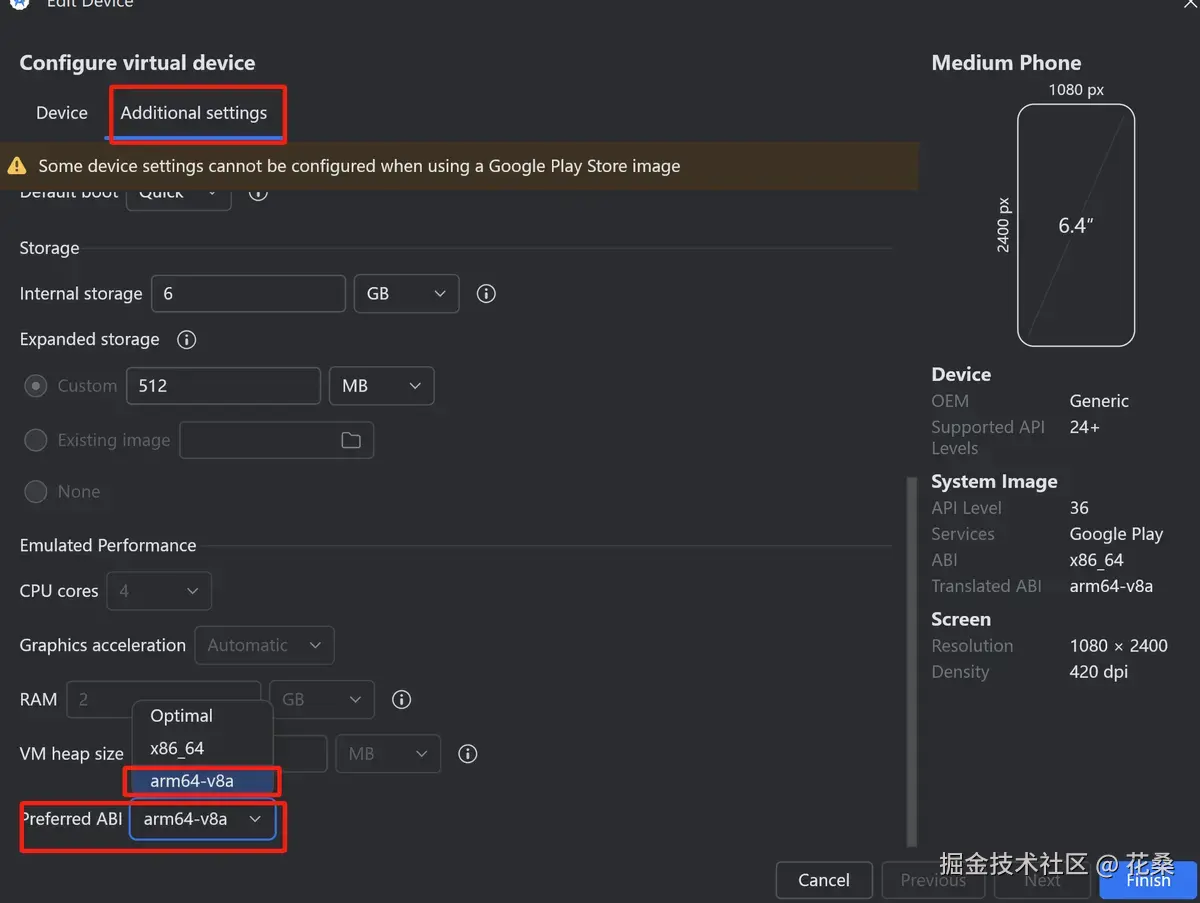Click the Cancel button
The image size is (1200, 903).
coord(824,880)
